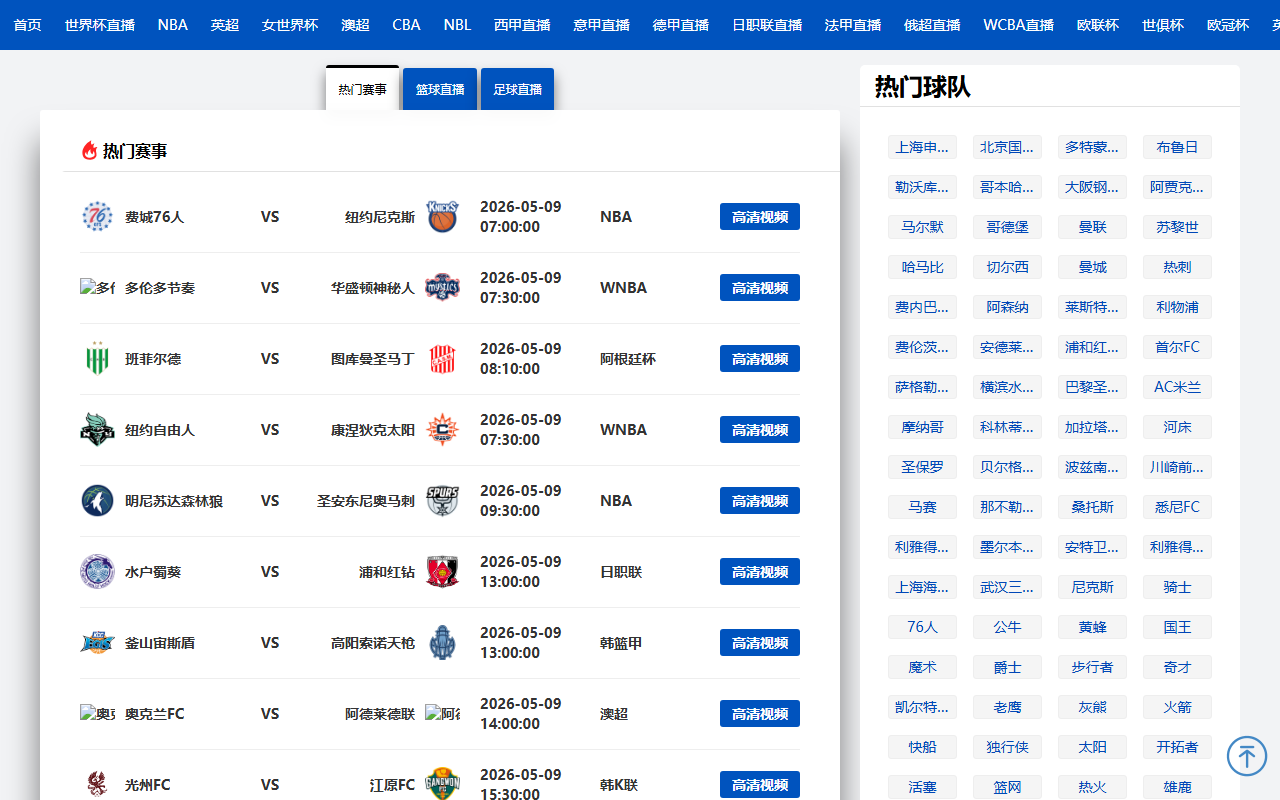
Task: Open the 马尔默 team tag
Action: click(922, 227)
